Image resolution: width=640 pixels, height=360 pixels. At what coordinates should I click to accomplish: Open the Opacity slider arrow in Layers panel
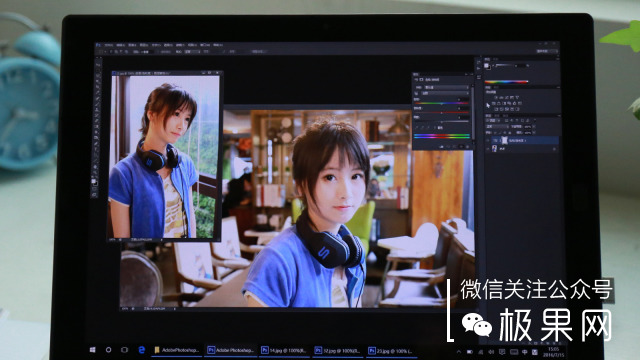click(x=534, y=127)
